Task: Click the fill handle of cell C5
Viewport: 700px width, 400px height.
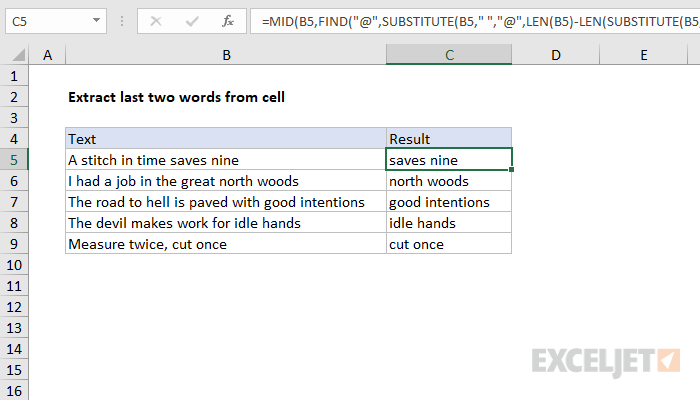Action: [x=511, y=170]
